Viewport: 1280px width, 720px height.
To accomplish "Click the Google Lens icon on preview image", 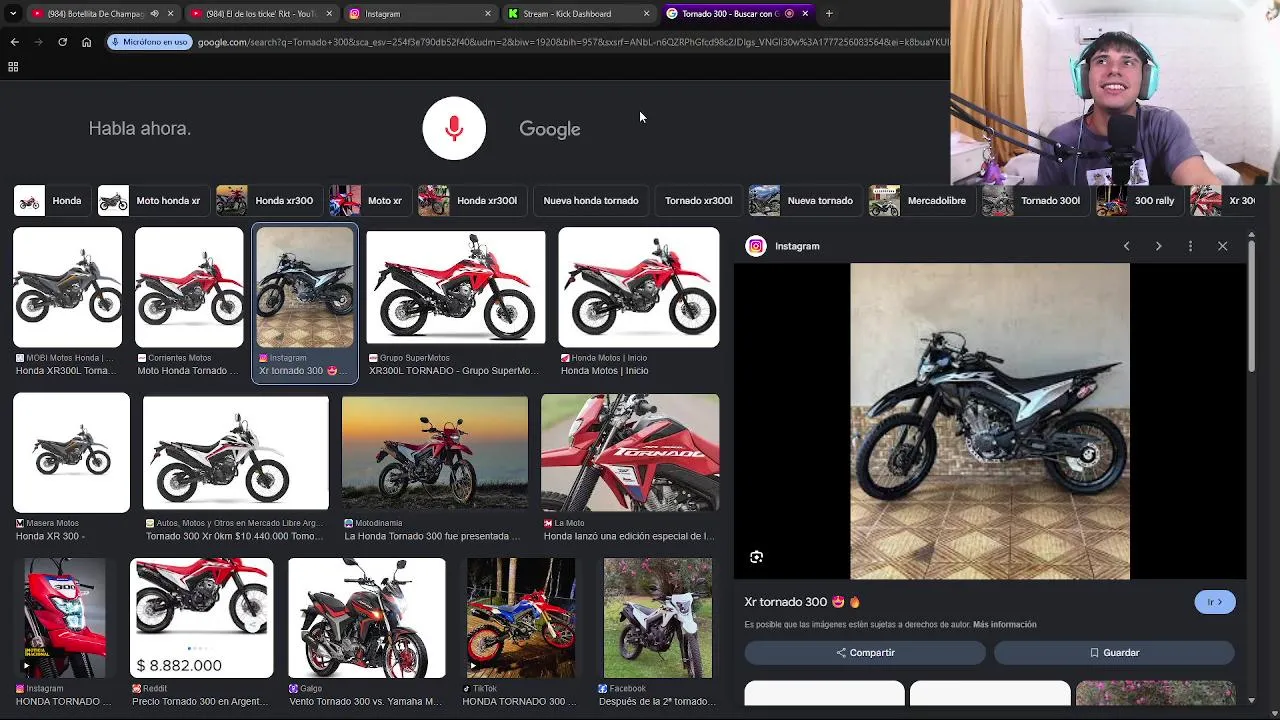I will (756, 557).
